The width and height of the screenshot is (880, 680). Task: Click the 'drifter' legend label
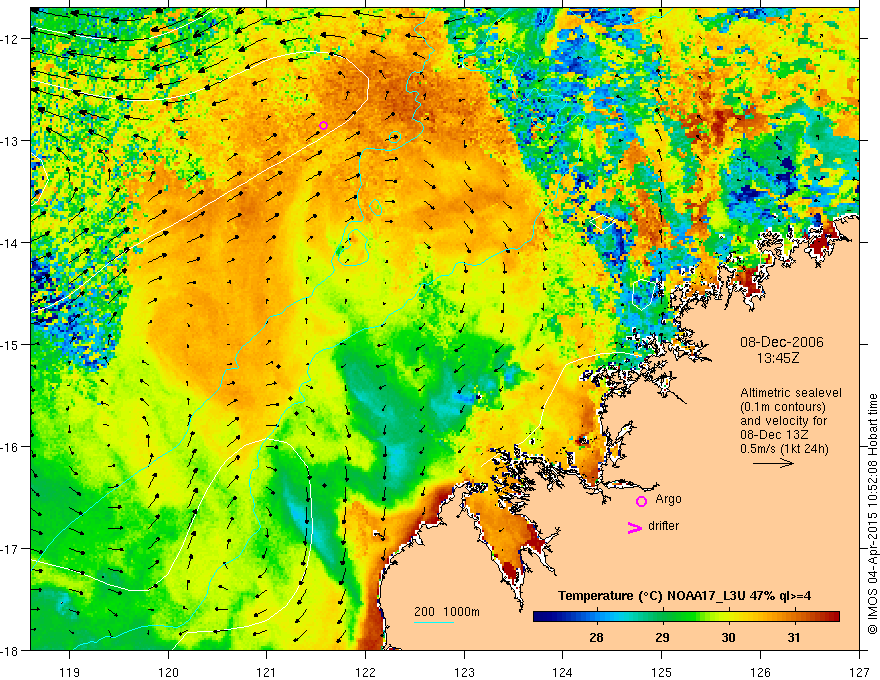(663, 526)
